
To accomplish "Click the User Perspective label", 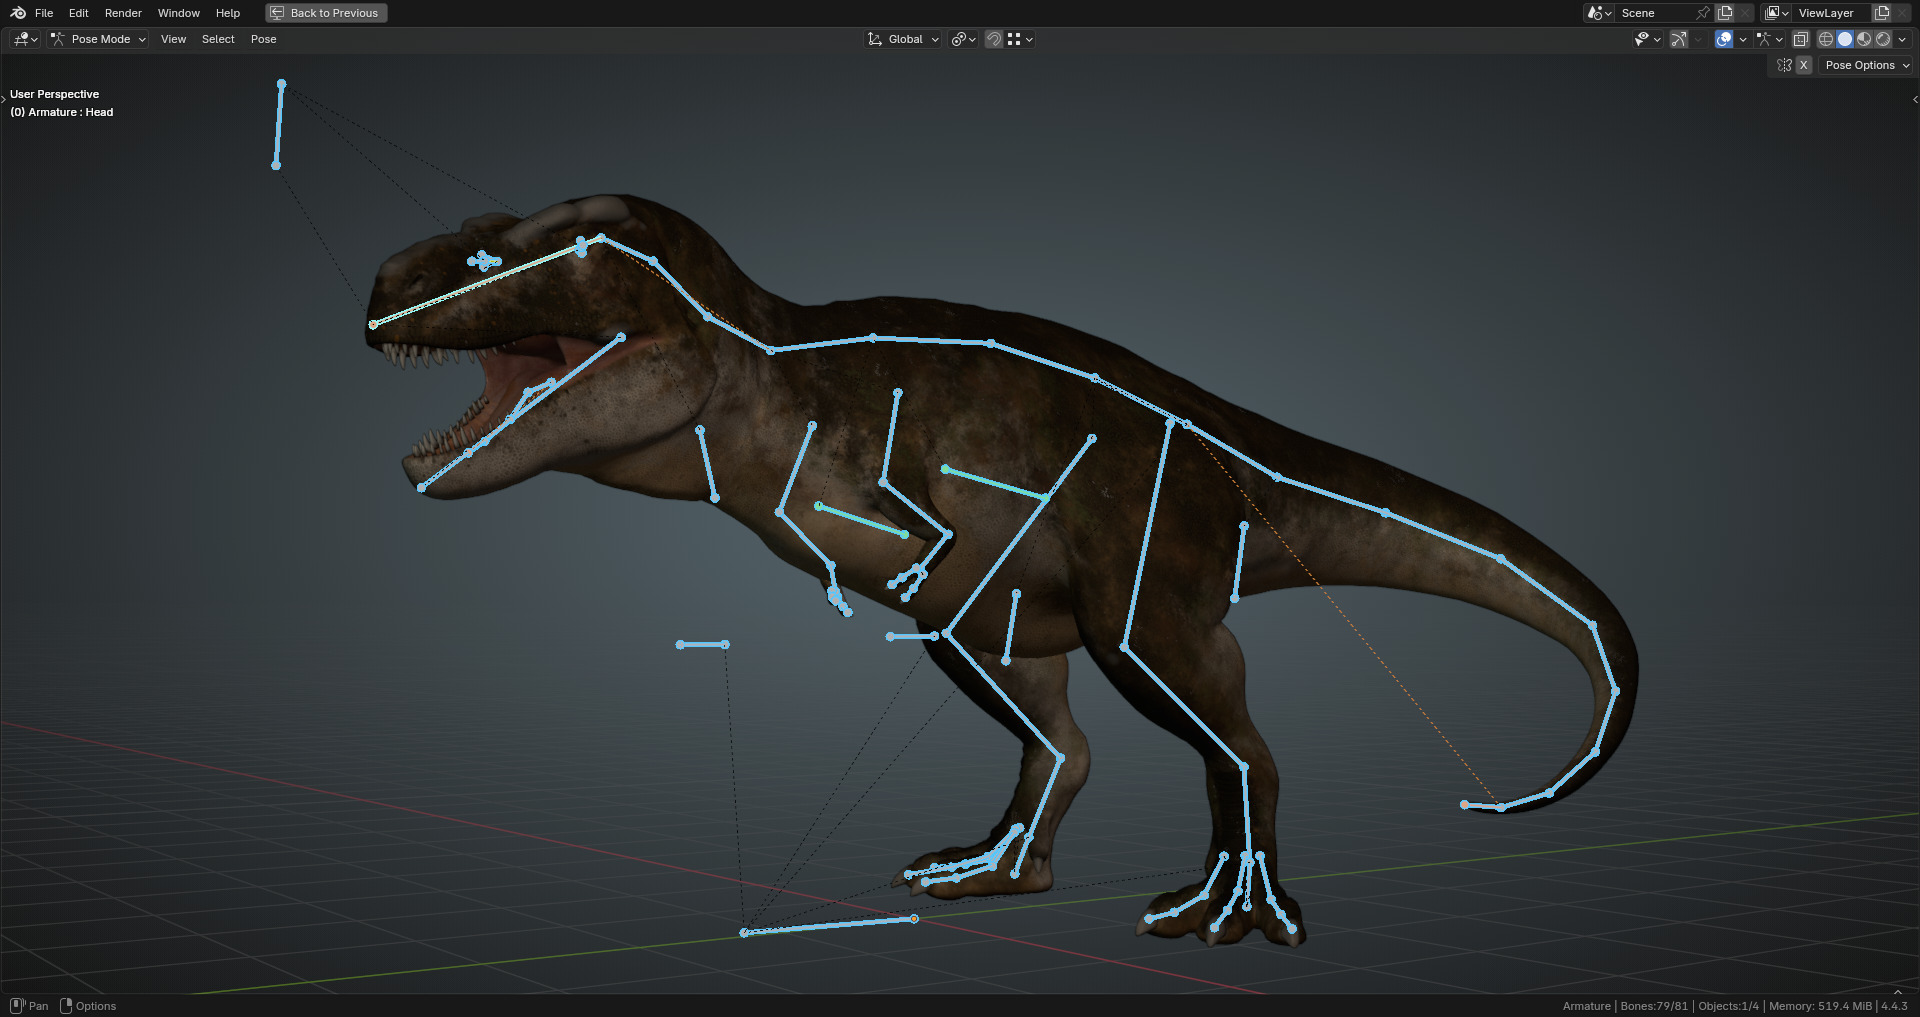I will (54, 94).
